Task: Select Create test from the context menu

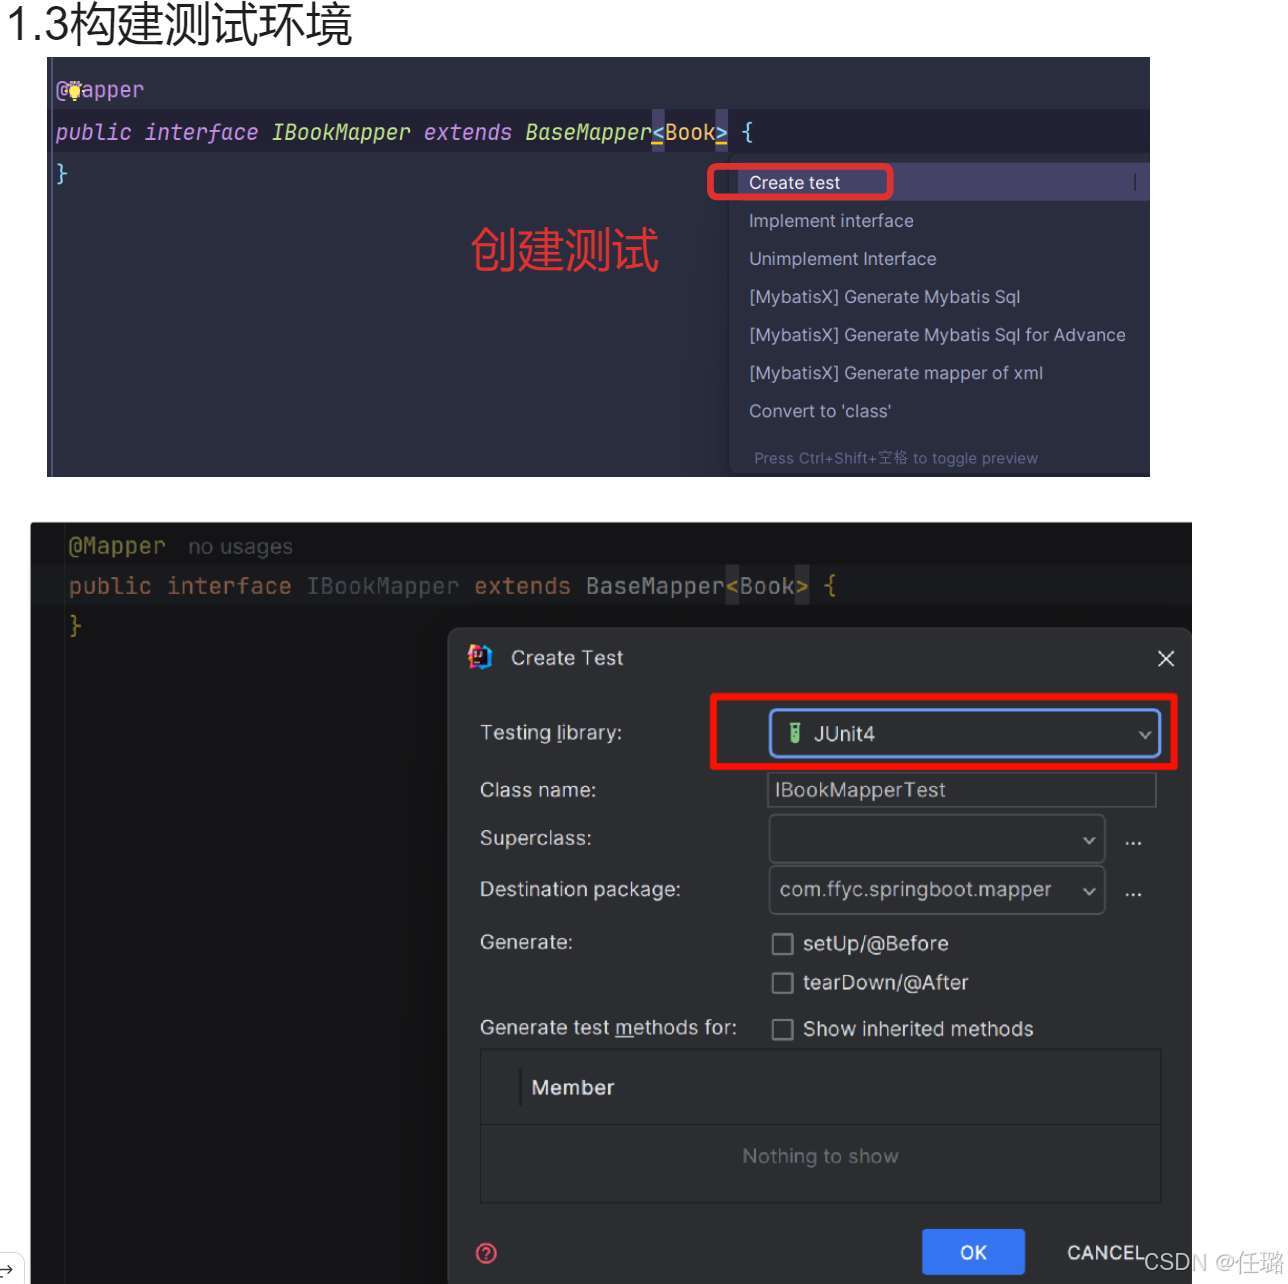Action: pos(794,183)
